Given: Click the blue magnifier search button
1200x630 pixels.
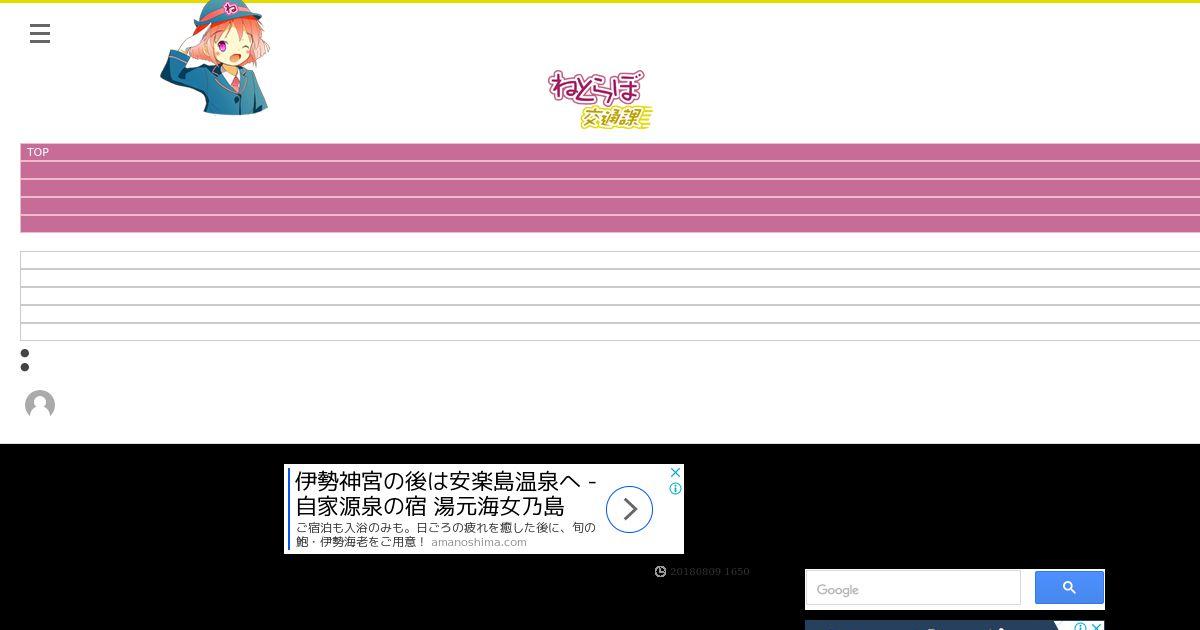Looking at the screenshot, I should click(x=1069, y=588).
